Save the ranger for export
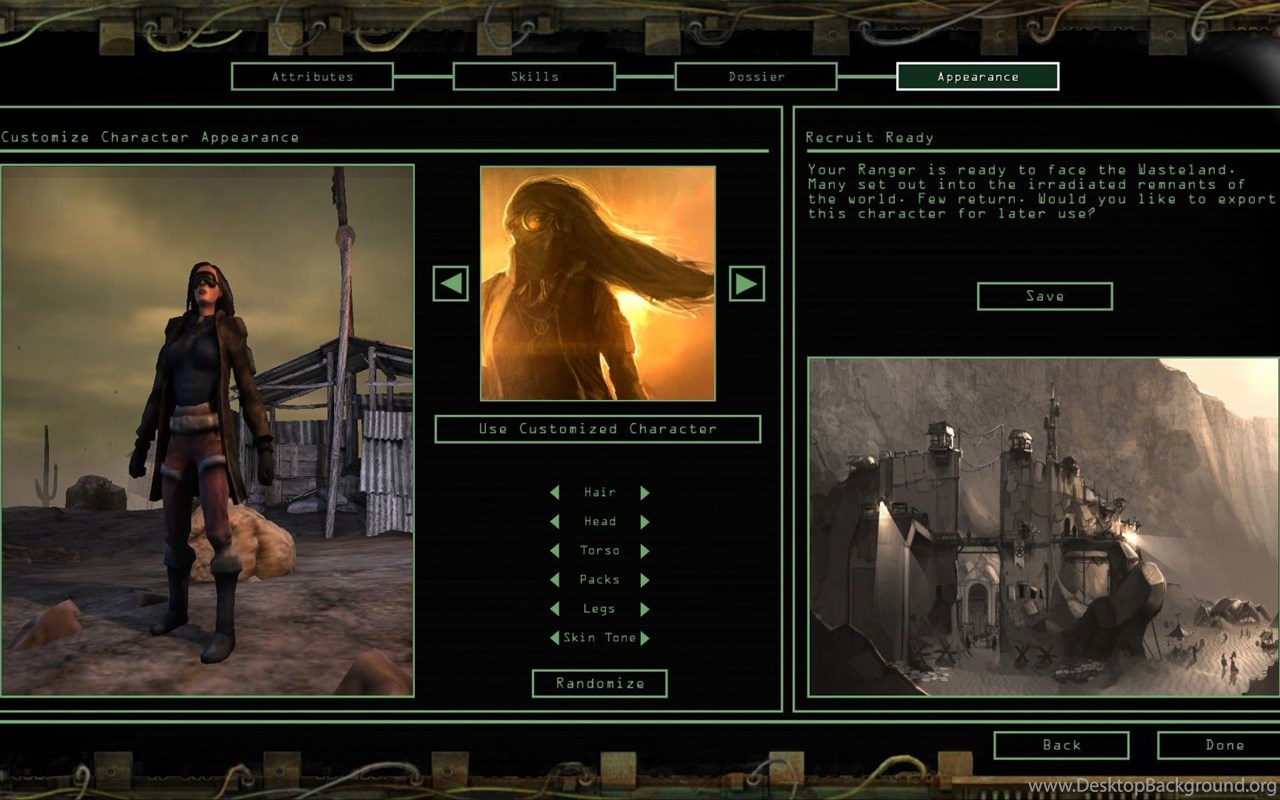The width and height of the screenshot is (1280, 800). tap(1044, 296)
